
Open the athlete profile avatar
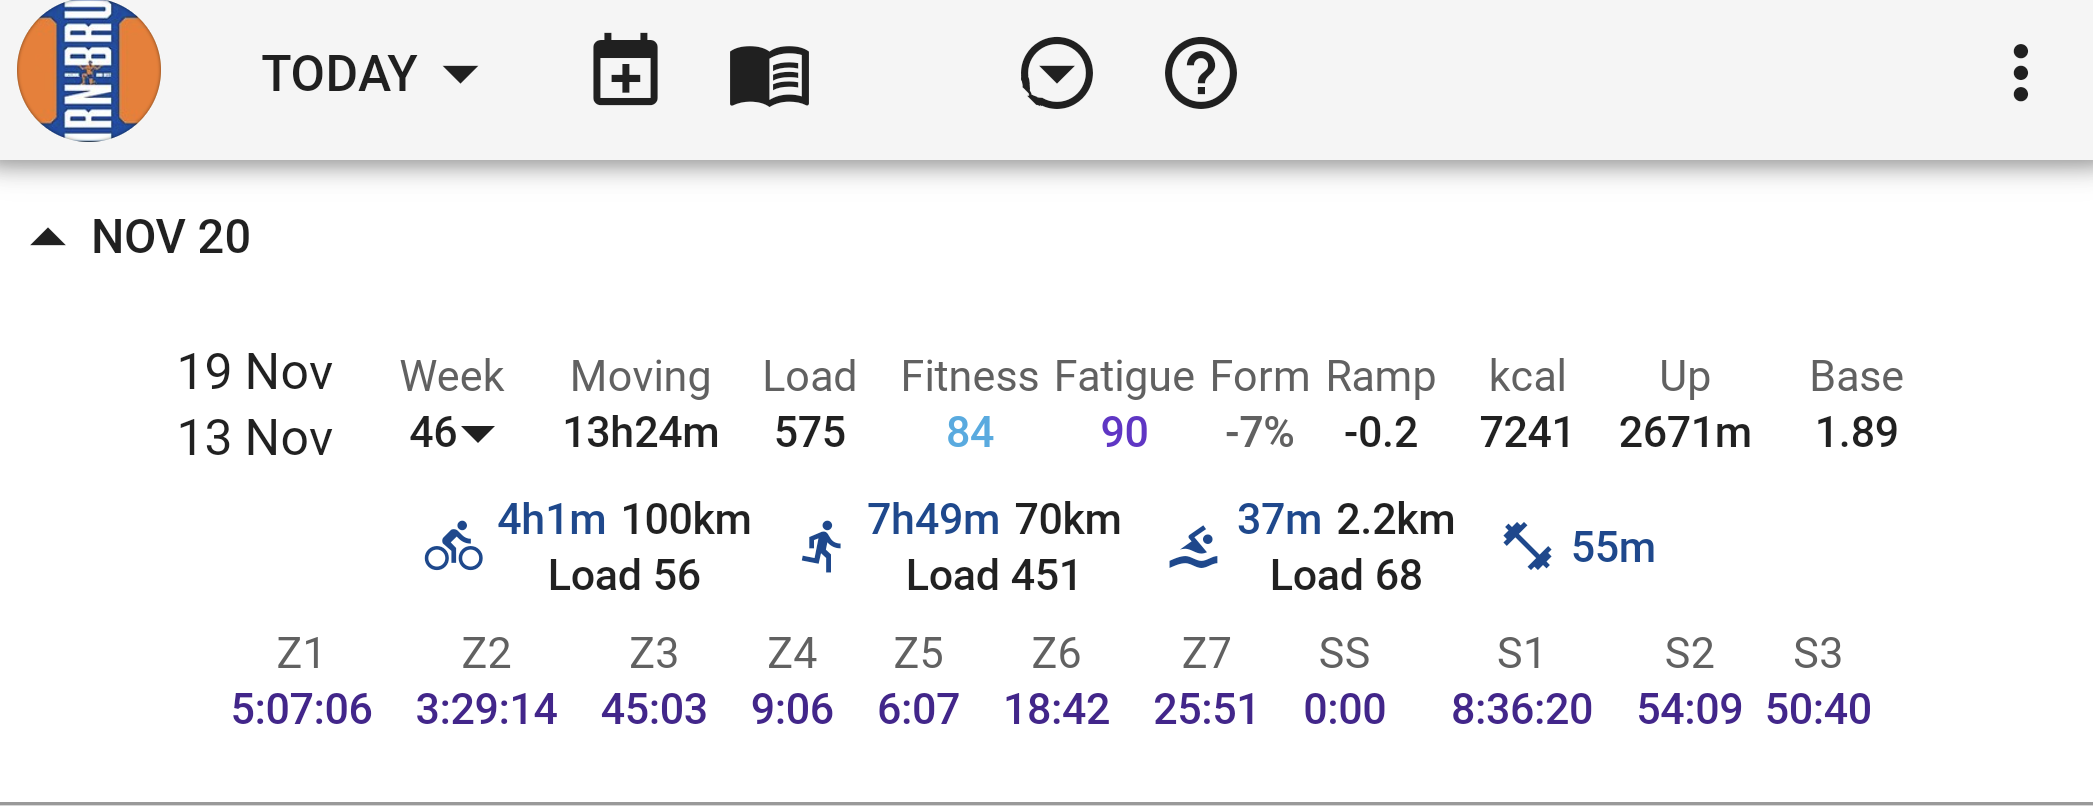(89, 71)
